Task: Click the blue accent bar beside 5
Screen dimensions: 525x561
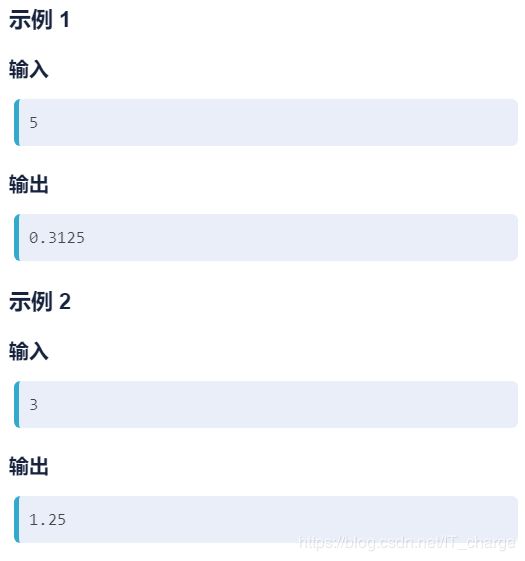Action: coord(16,122)
